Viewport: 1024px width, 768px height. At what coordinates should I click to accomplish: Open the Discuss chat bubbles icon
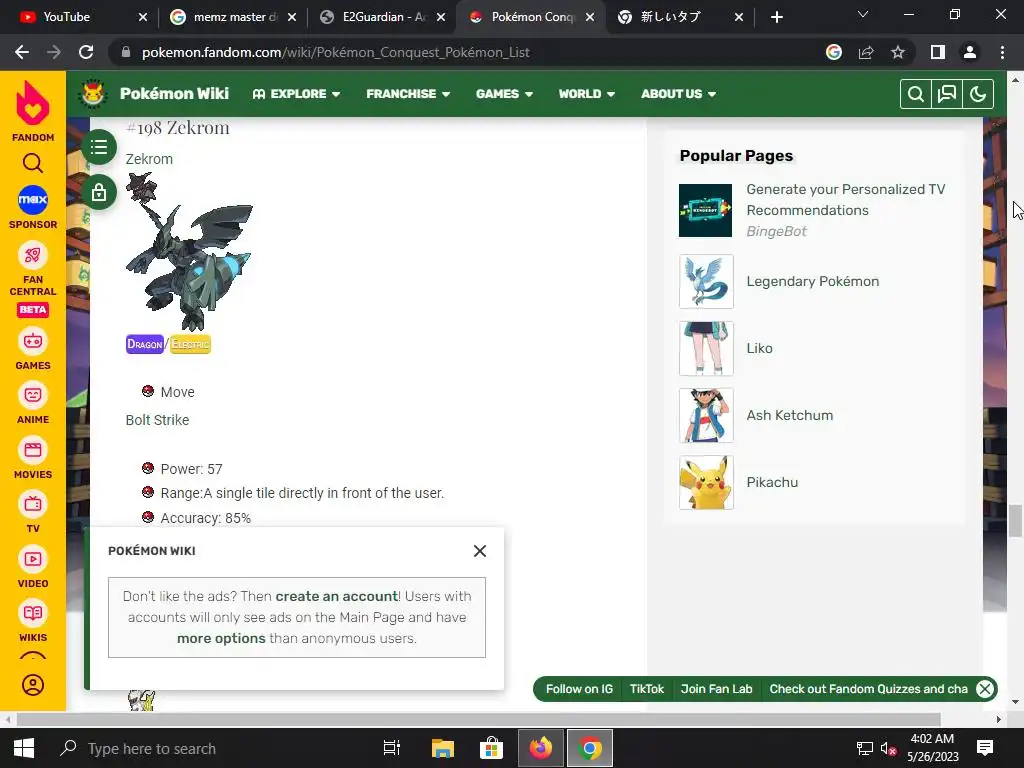946,94
